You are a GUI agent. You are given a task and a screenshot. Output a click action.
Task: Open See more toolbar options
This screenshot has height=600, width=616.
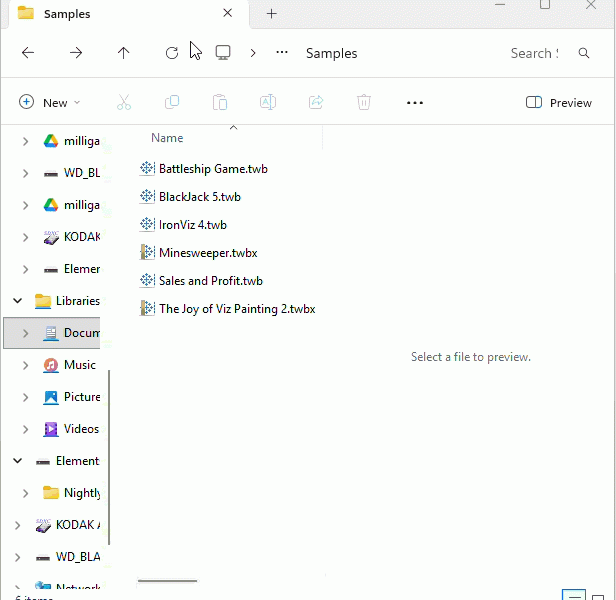pyautogui.click(x=415, y=103)
